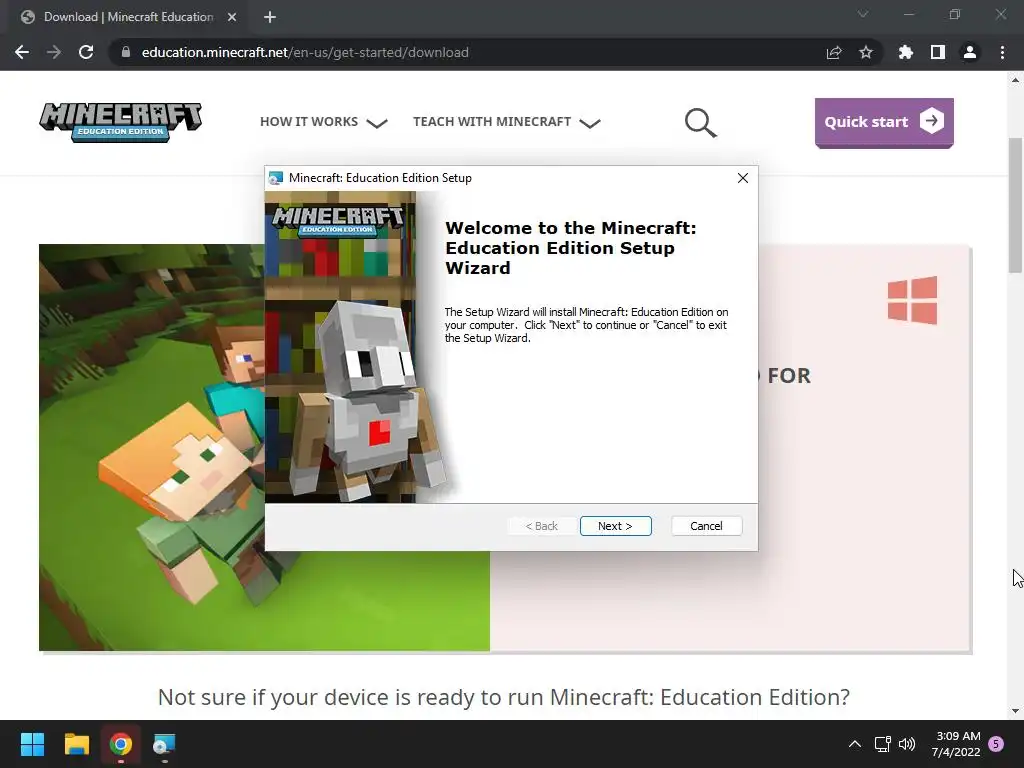The image size is (1024, 768).
Task: Open the clock showing 3:09 AM
Action: click(955, 744)
